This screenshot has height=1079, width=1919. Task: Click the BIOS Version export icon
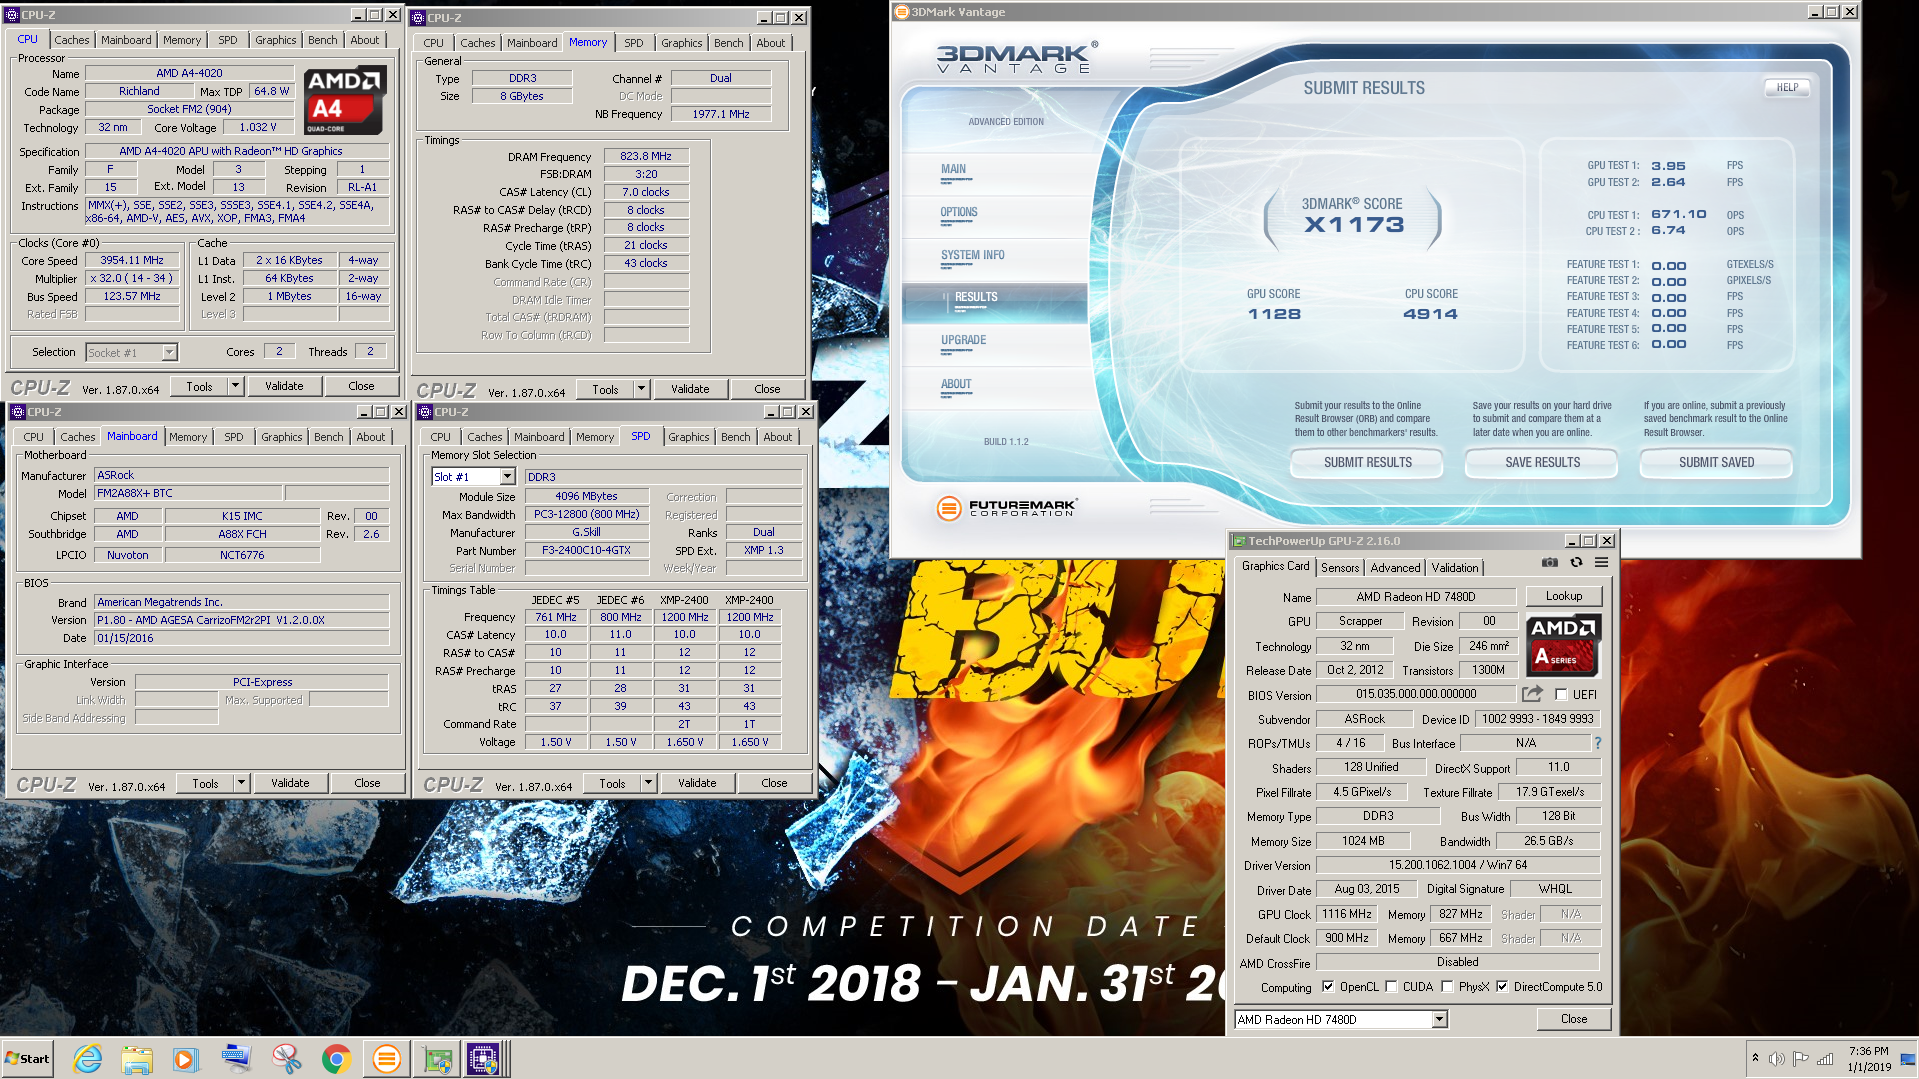1532,693
